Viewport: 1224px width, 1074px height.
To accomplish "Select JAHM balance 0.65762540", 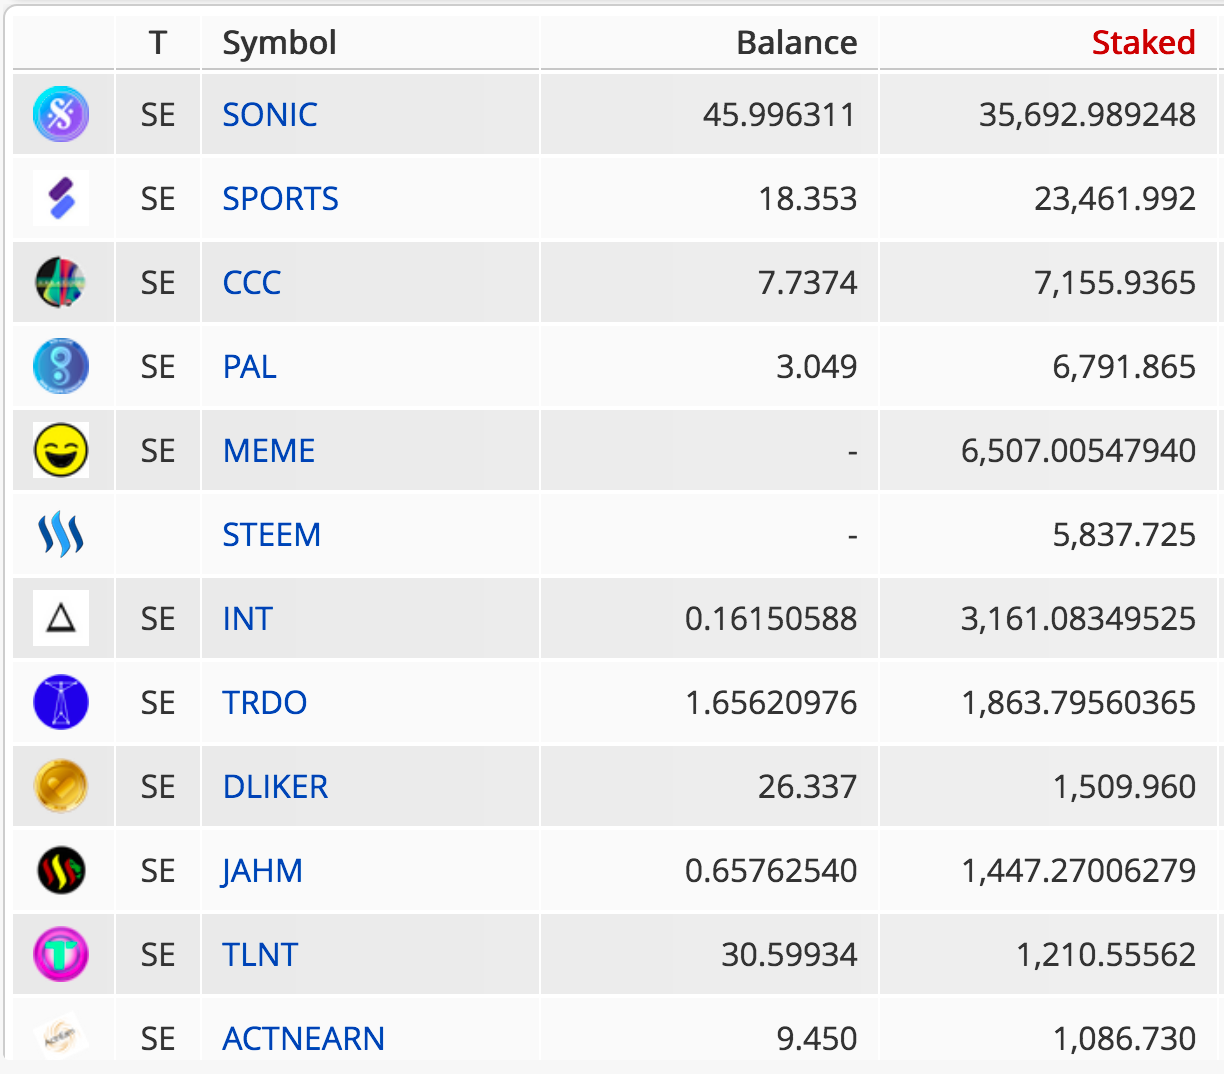I will [x=770, y=871].
